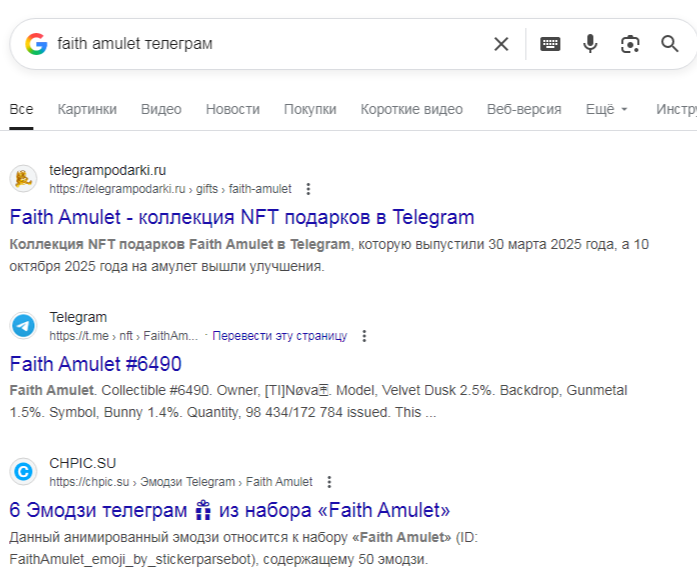
Task: Open the Короткие видео tab
Action: click(411, 109)
